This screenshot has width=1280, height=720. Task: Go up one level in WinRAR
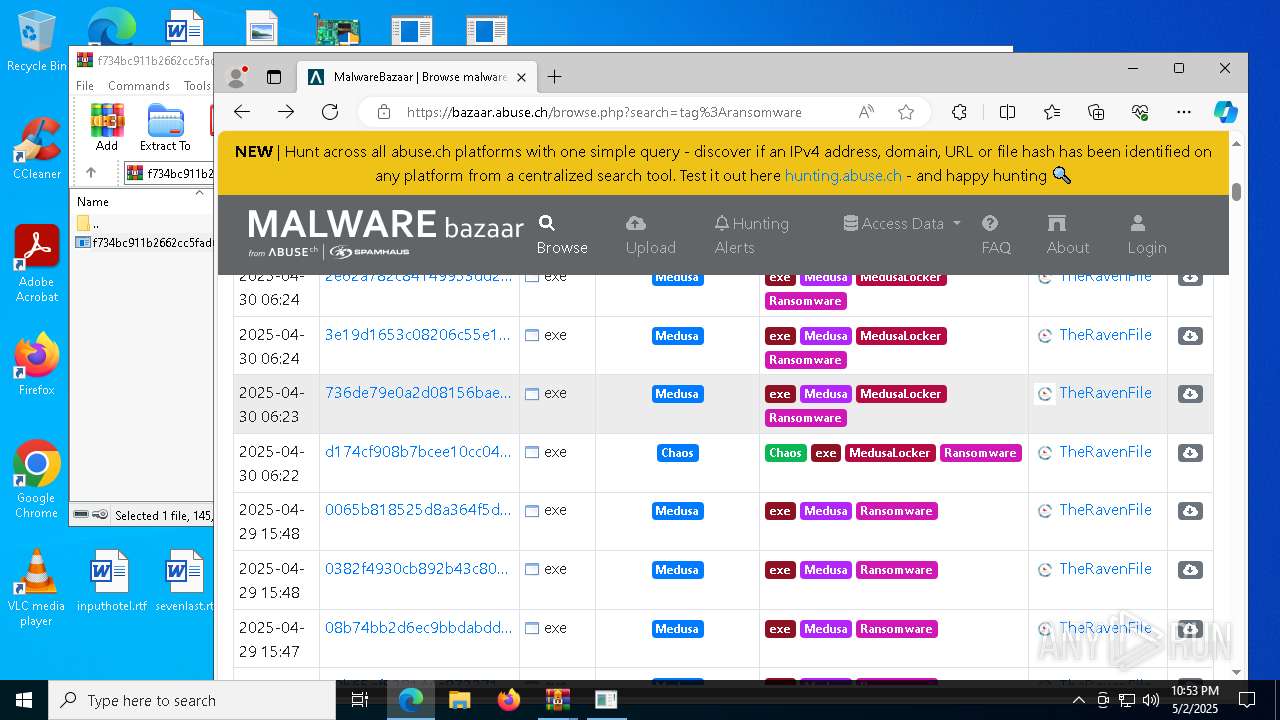[91, 173]
